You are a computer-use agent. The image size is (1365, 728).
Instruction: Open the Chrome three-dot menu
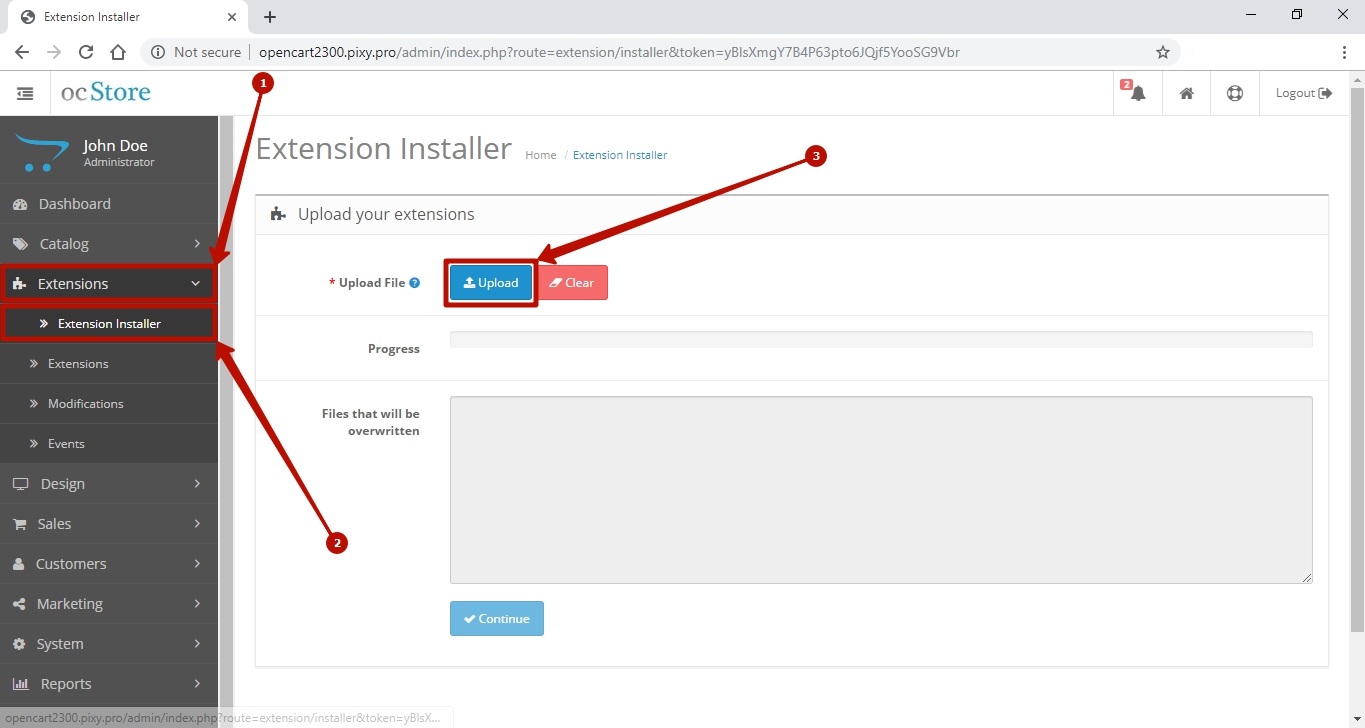click(1344, 52)
